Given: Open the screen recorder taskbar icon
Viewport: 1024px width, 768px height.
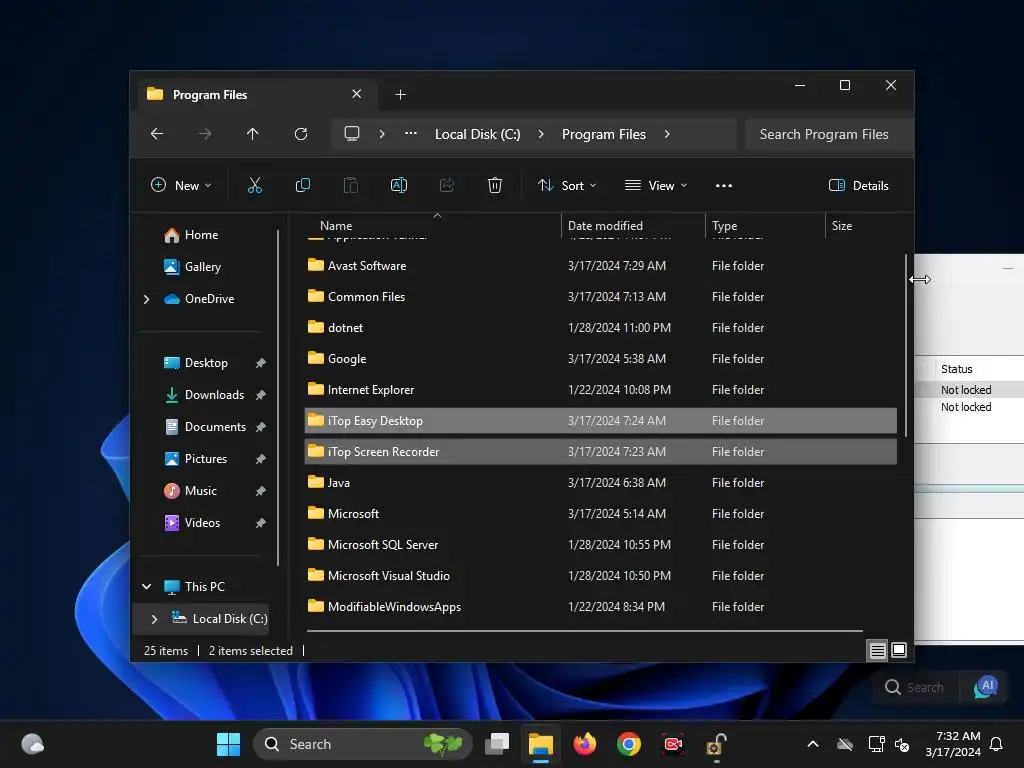Looking at the screenshot, I should tap(673, 744).
